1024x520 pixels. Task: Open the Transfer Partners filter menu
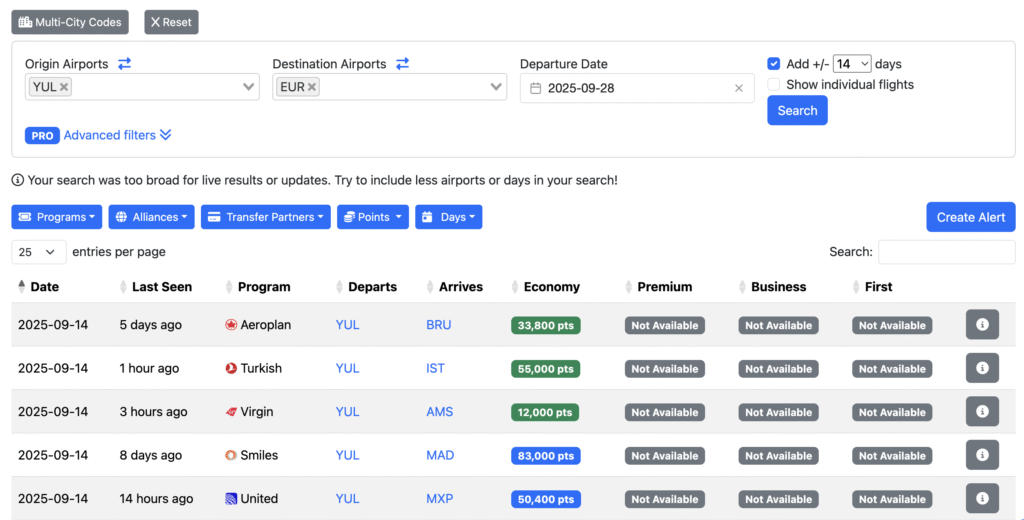[265, 217]
